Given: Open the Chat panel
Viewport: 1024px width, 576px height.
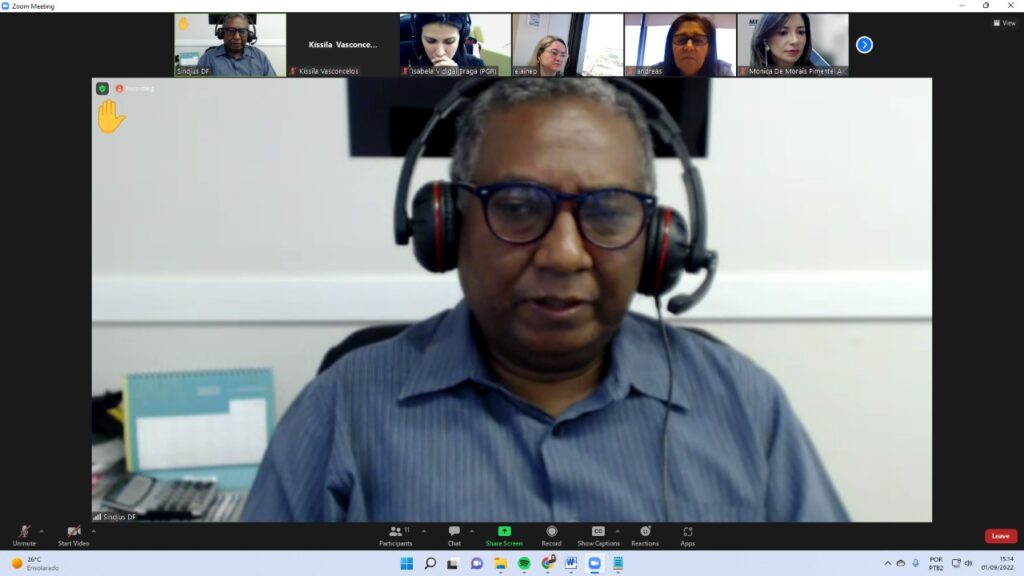Looking at the screenshot, I should tap(454, 534).
